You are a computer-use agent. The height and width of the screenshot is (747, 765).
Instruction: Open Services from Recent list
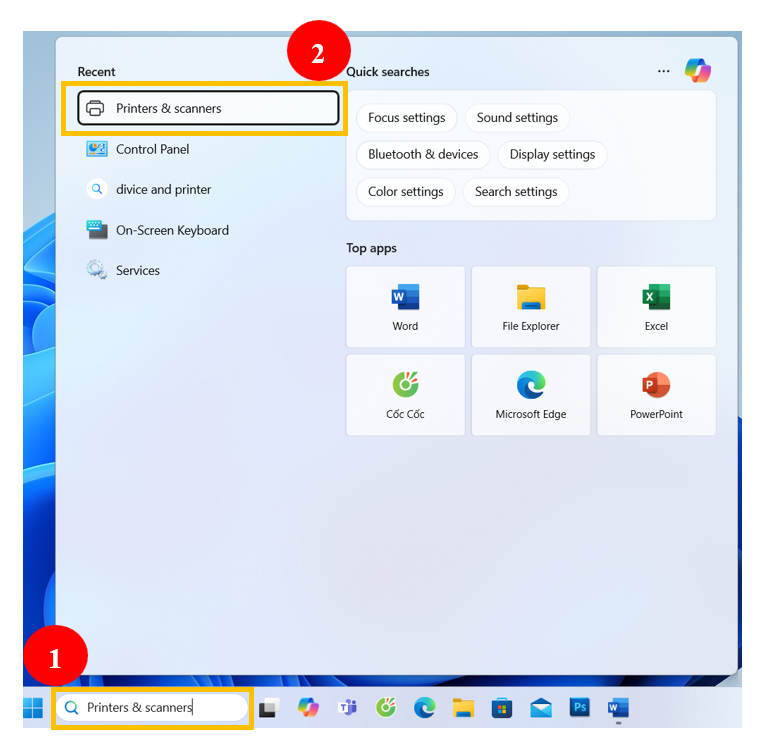click(x=137, y=270)
